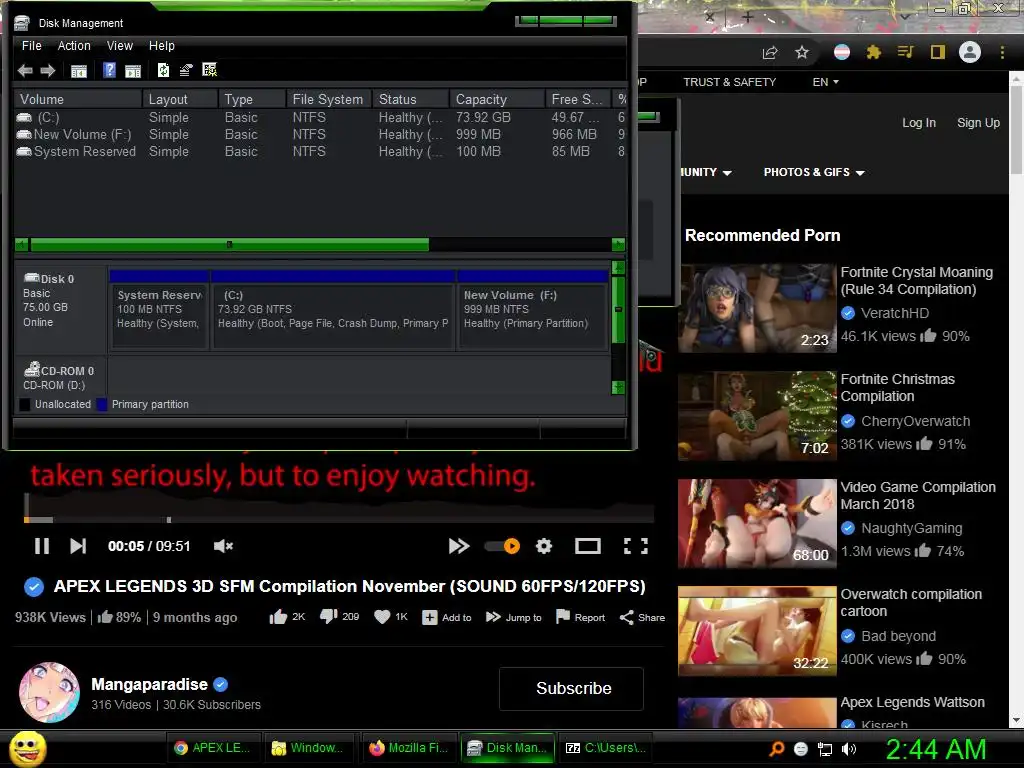
Task: Skip to next video in player
Action: (78, 546)
